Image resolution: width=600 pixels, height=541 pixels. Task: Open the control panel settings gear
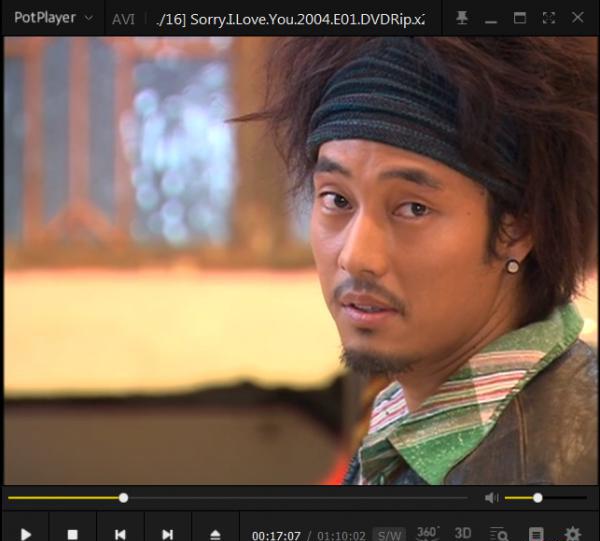click(573, 534)
